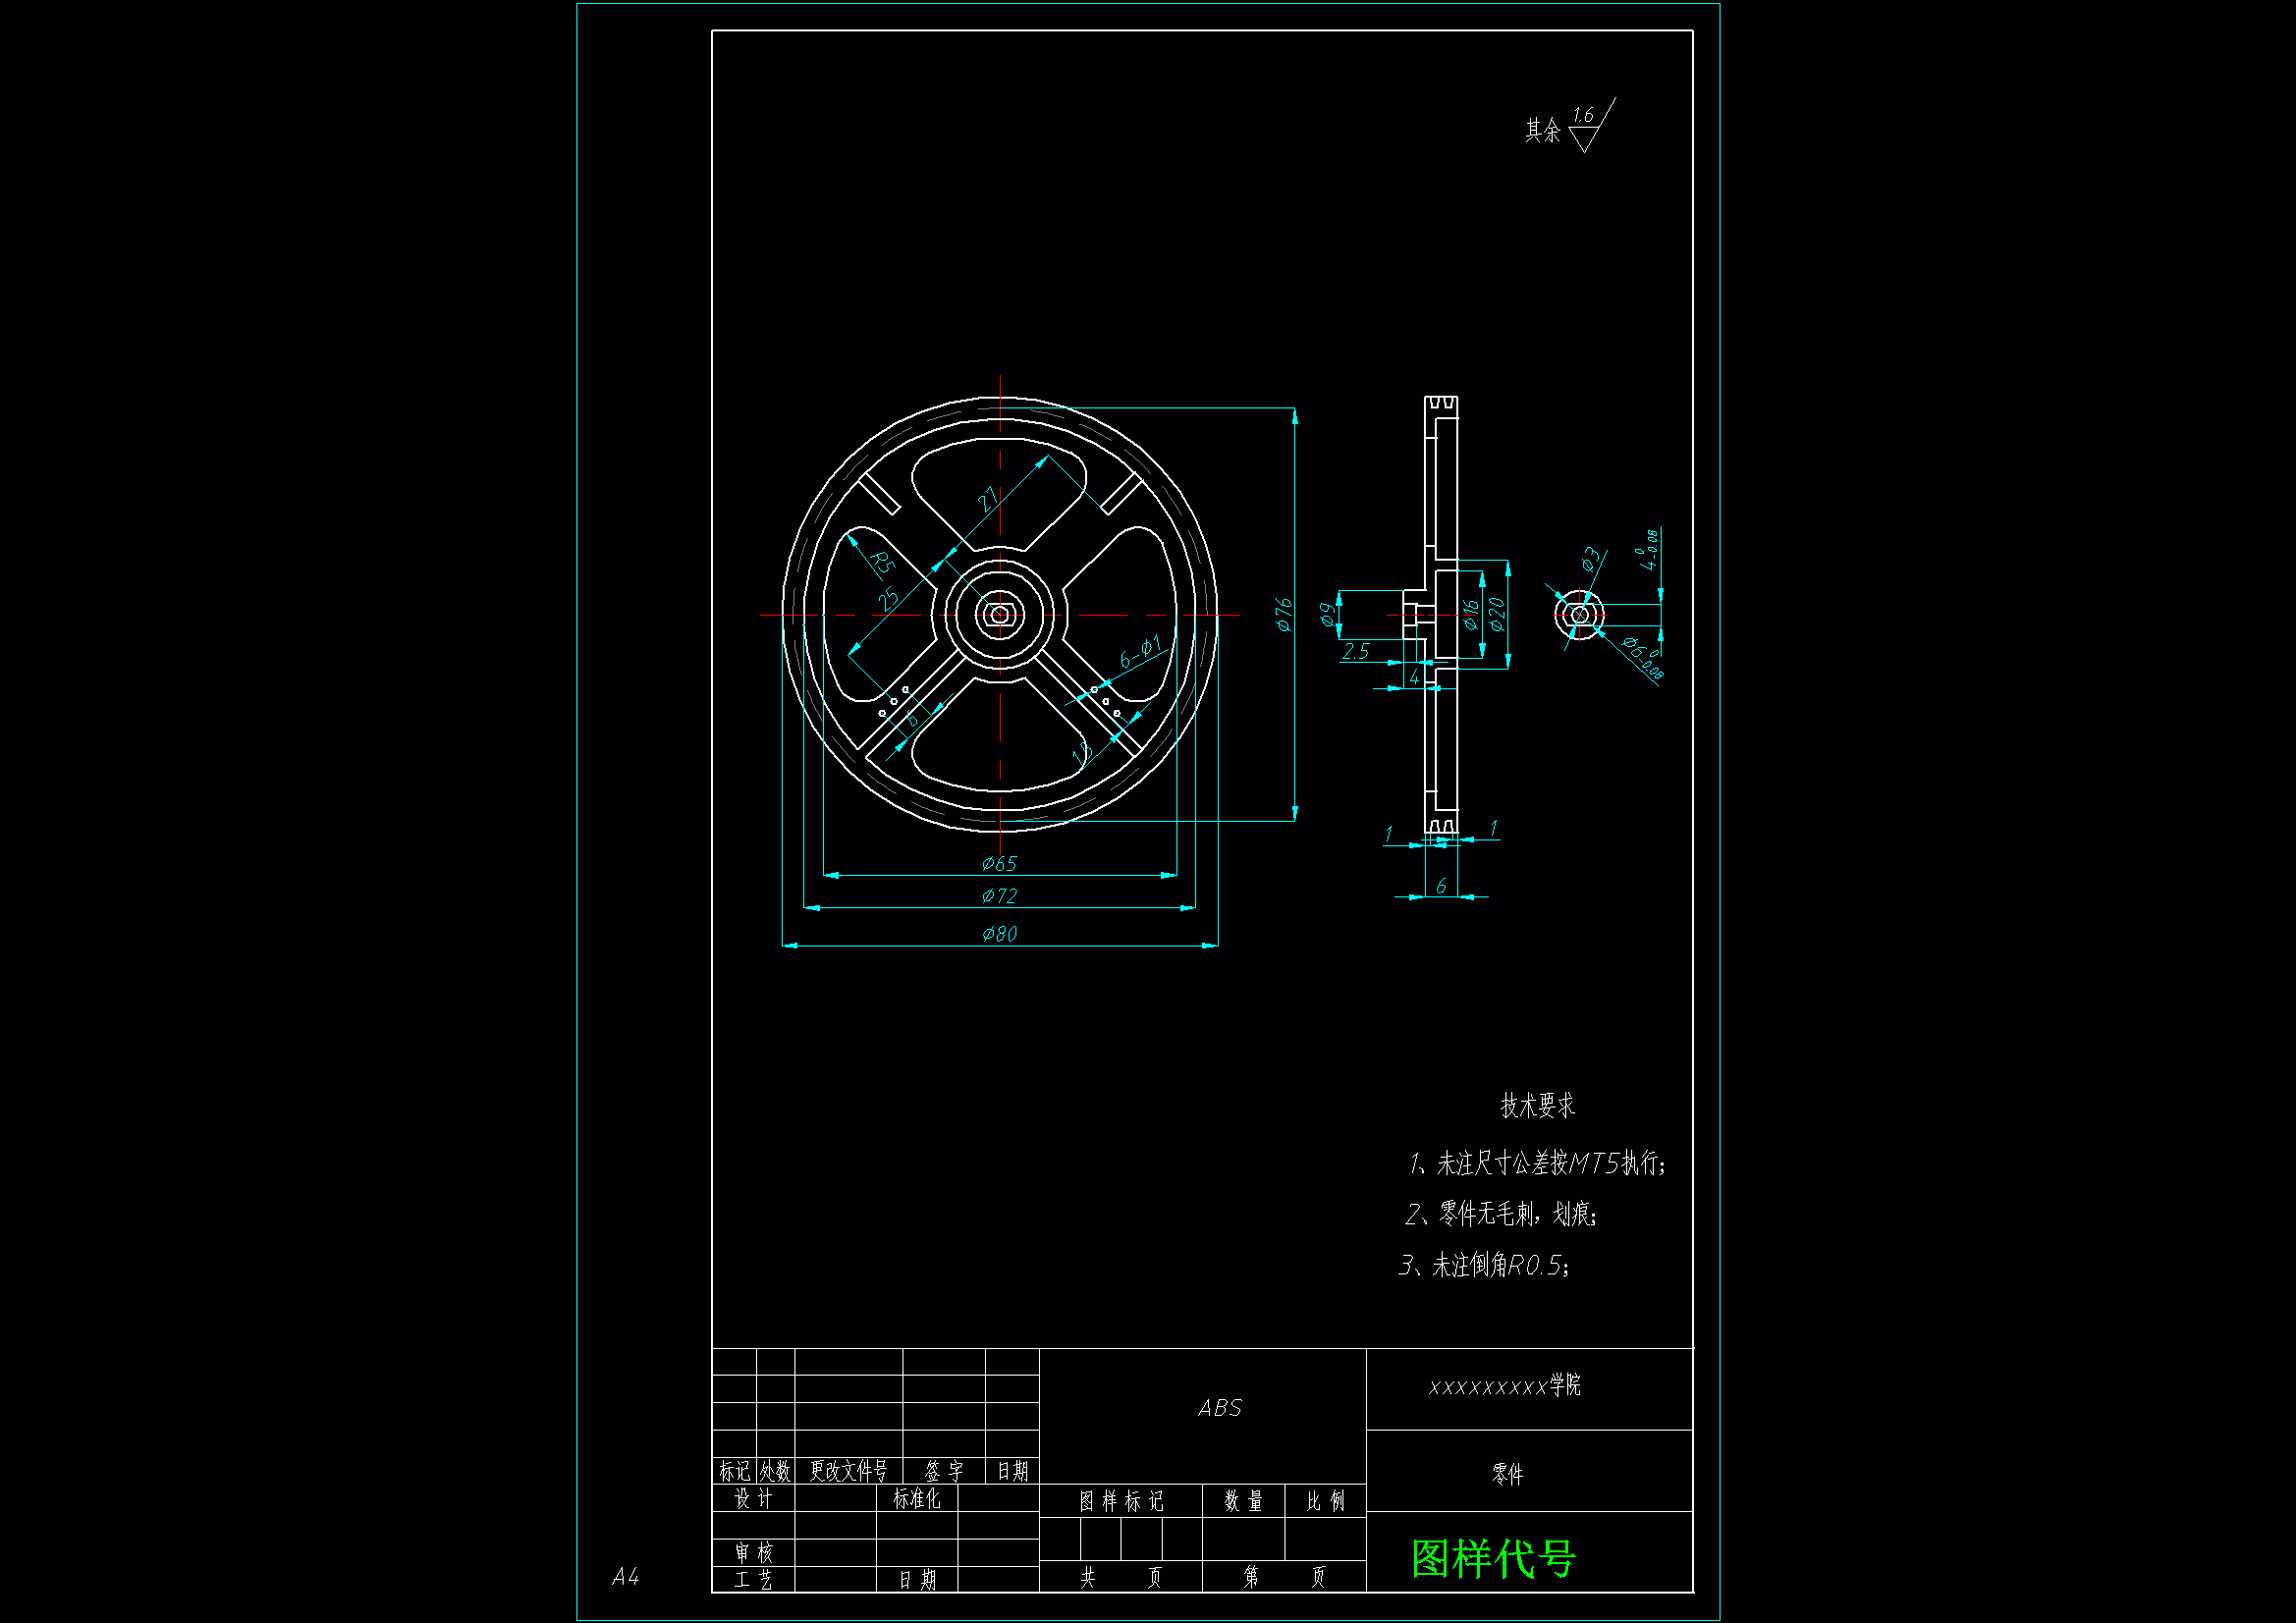Select the Ø20 dimension on the side view
Viewport: 2296px width, 1623px height.
tap(1497, 613)
